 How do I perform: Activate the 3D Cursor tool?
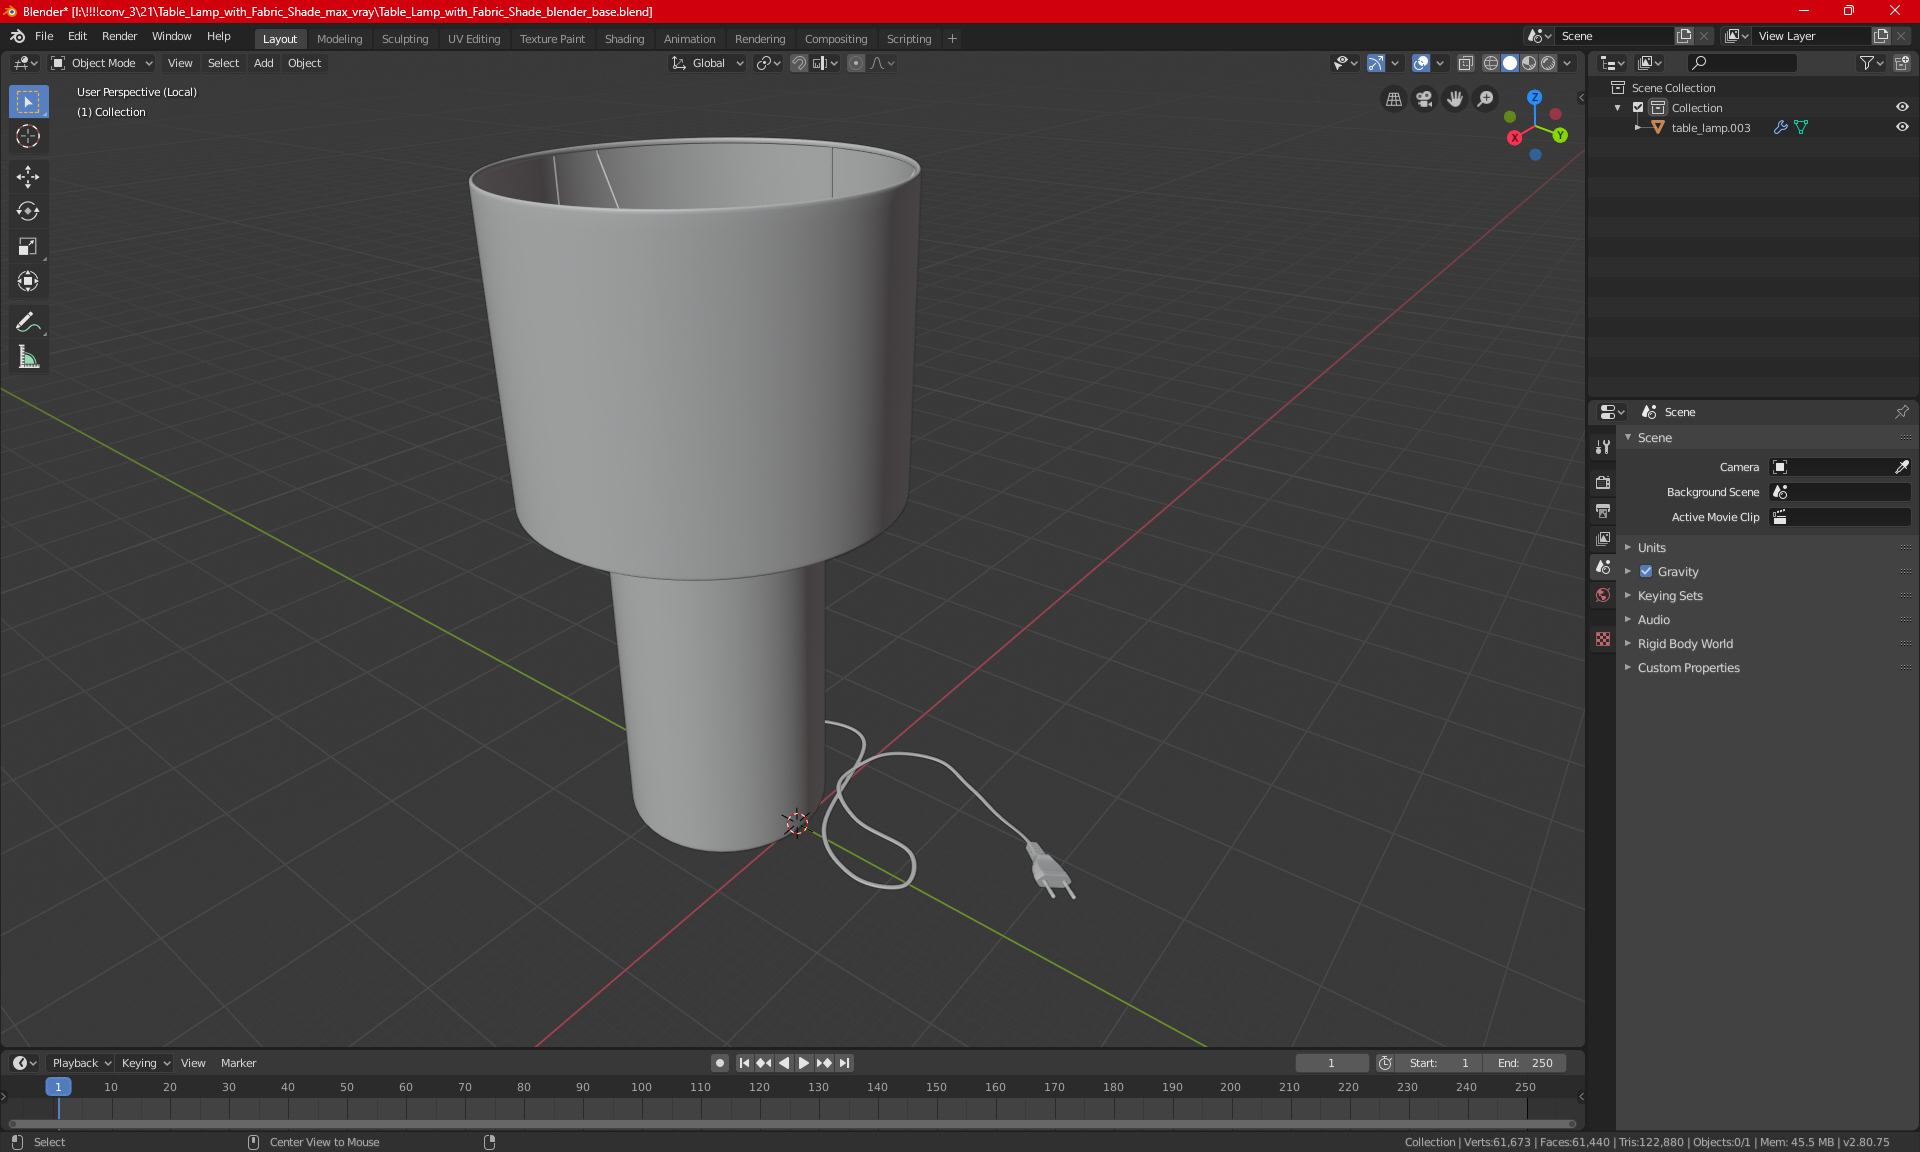pyautogui.click(x=28, y=137)
